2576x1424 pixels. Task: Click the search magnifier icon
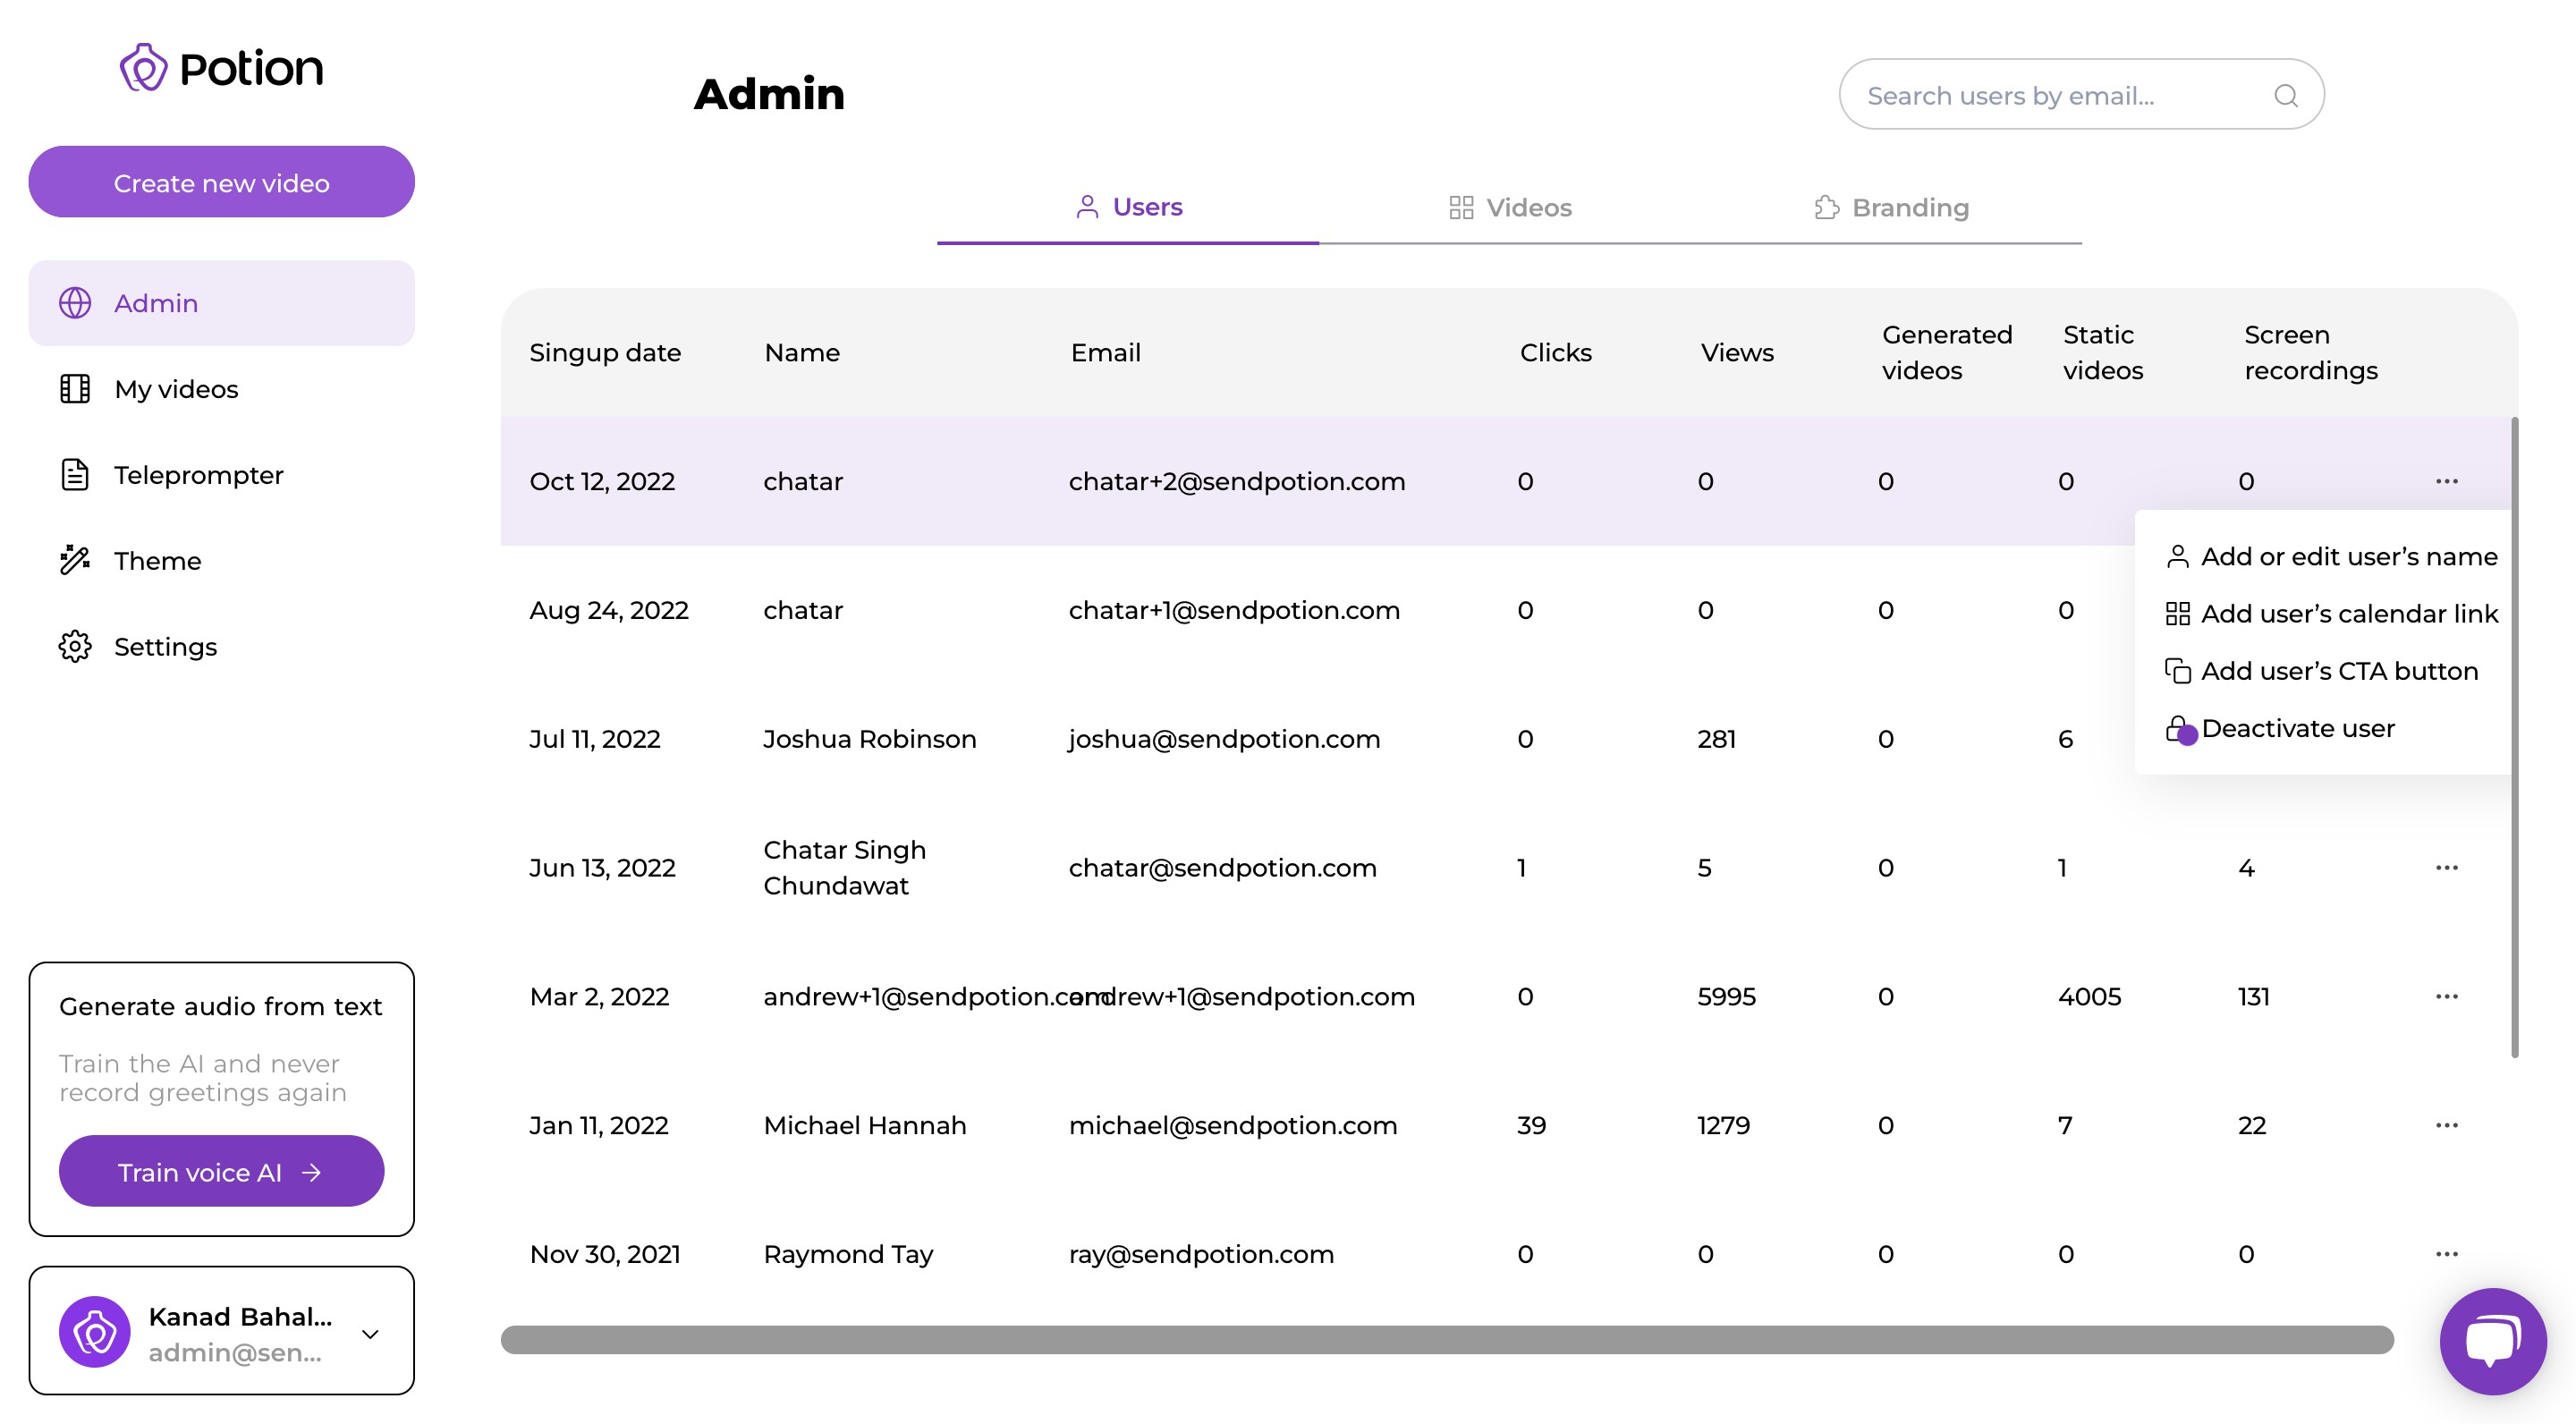(x=2285, y=95)
